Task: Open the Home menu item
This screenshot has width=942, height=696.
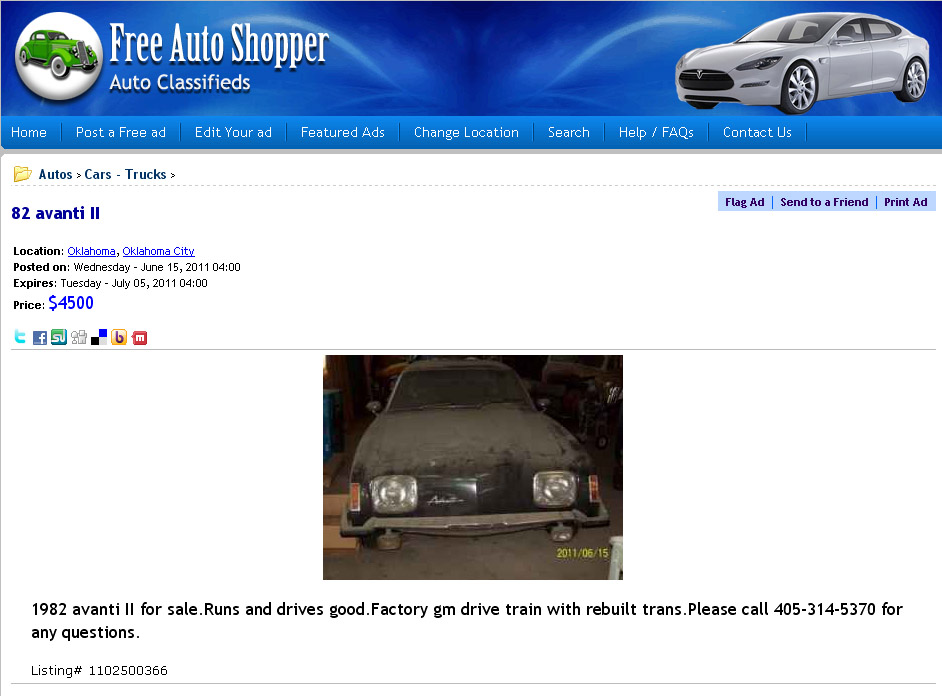Action: (29, 132)
